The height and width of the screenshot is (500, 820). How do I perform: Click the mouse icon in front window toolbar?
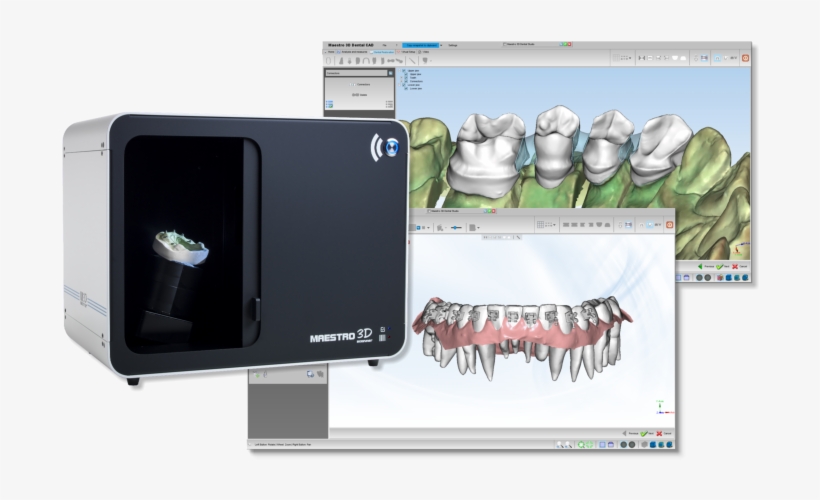(x=620, y=225)
